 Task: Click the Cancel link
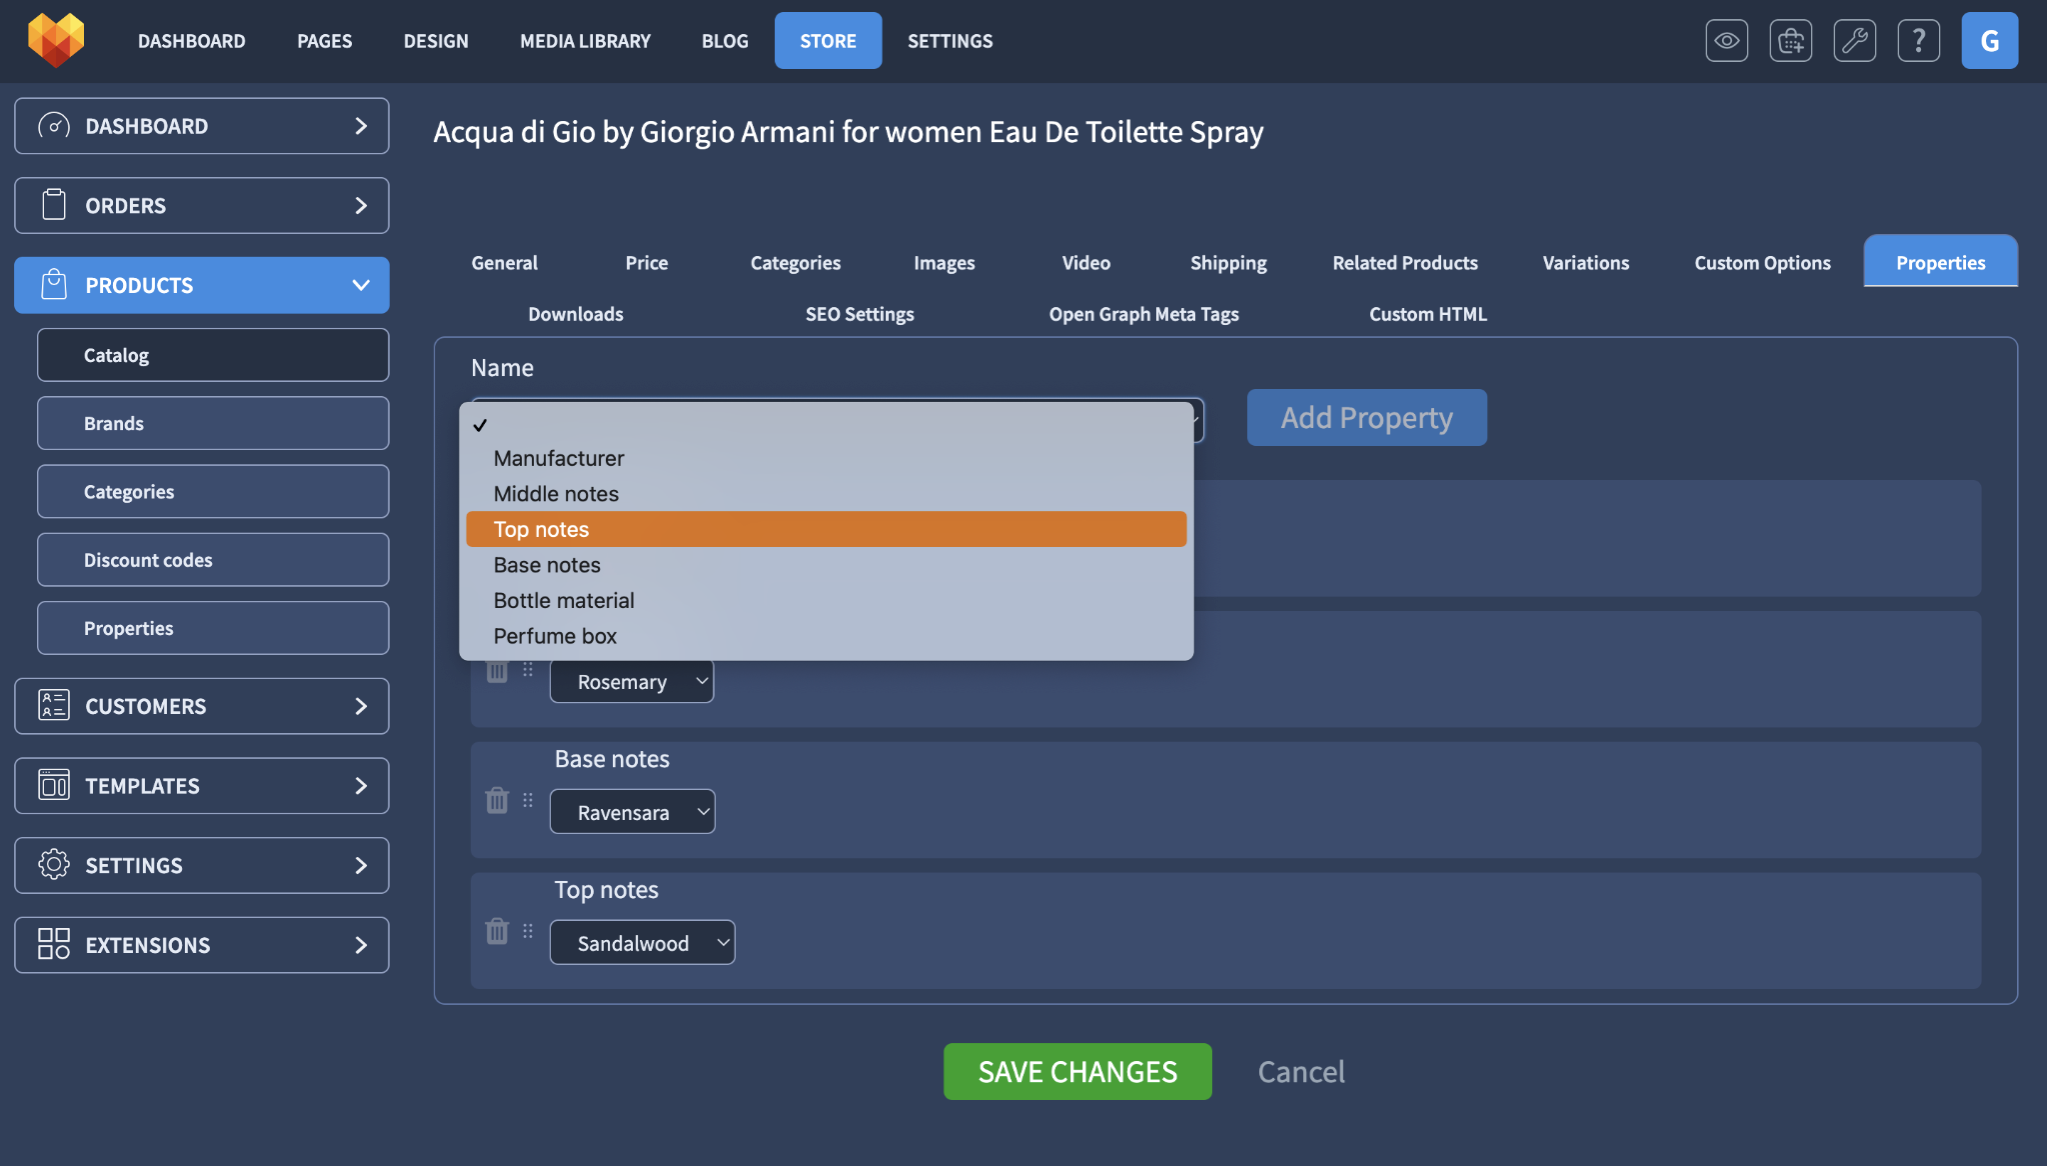(x=1300, y=1071)
